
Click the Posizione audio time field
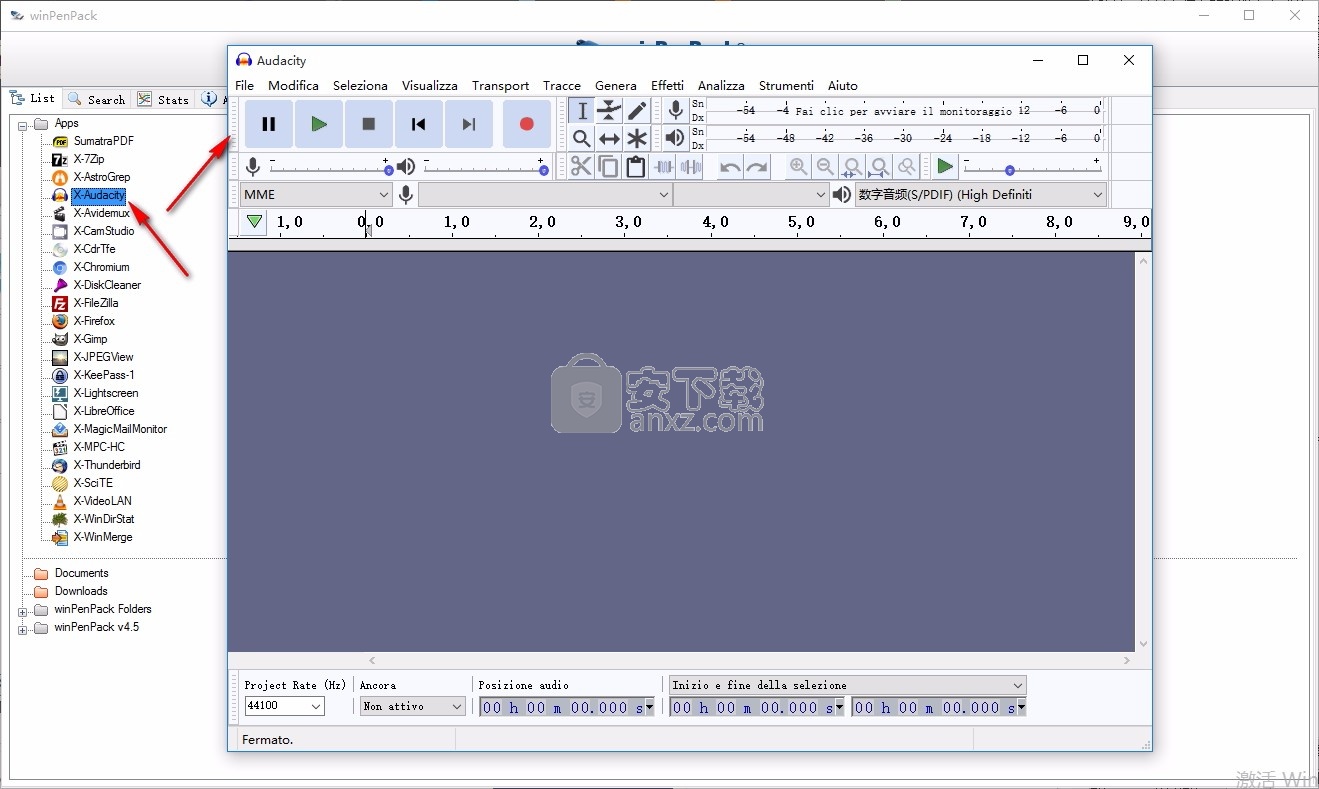567,707
